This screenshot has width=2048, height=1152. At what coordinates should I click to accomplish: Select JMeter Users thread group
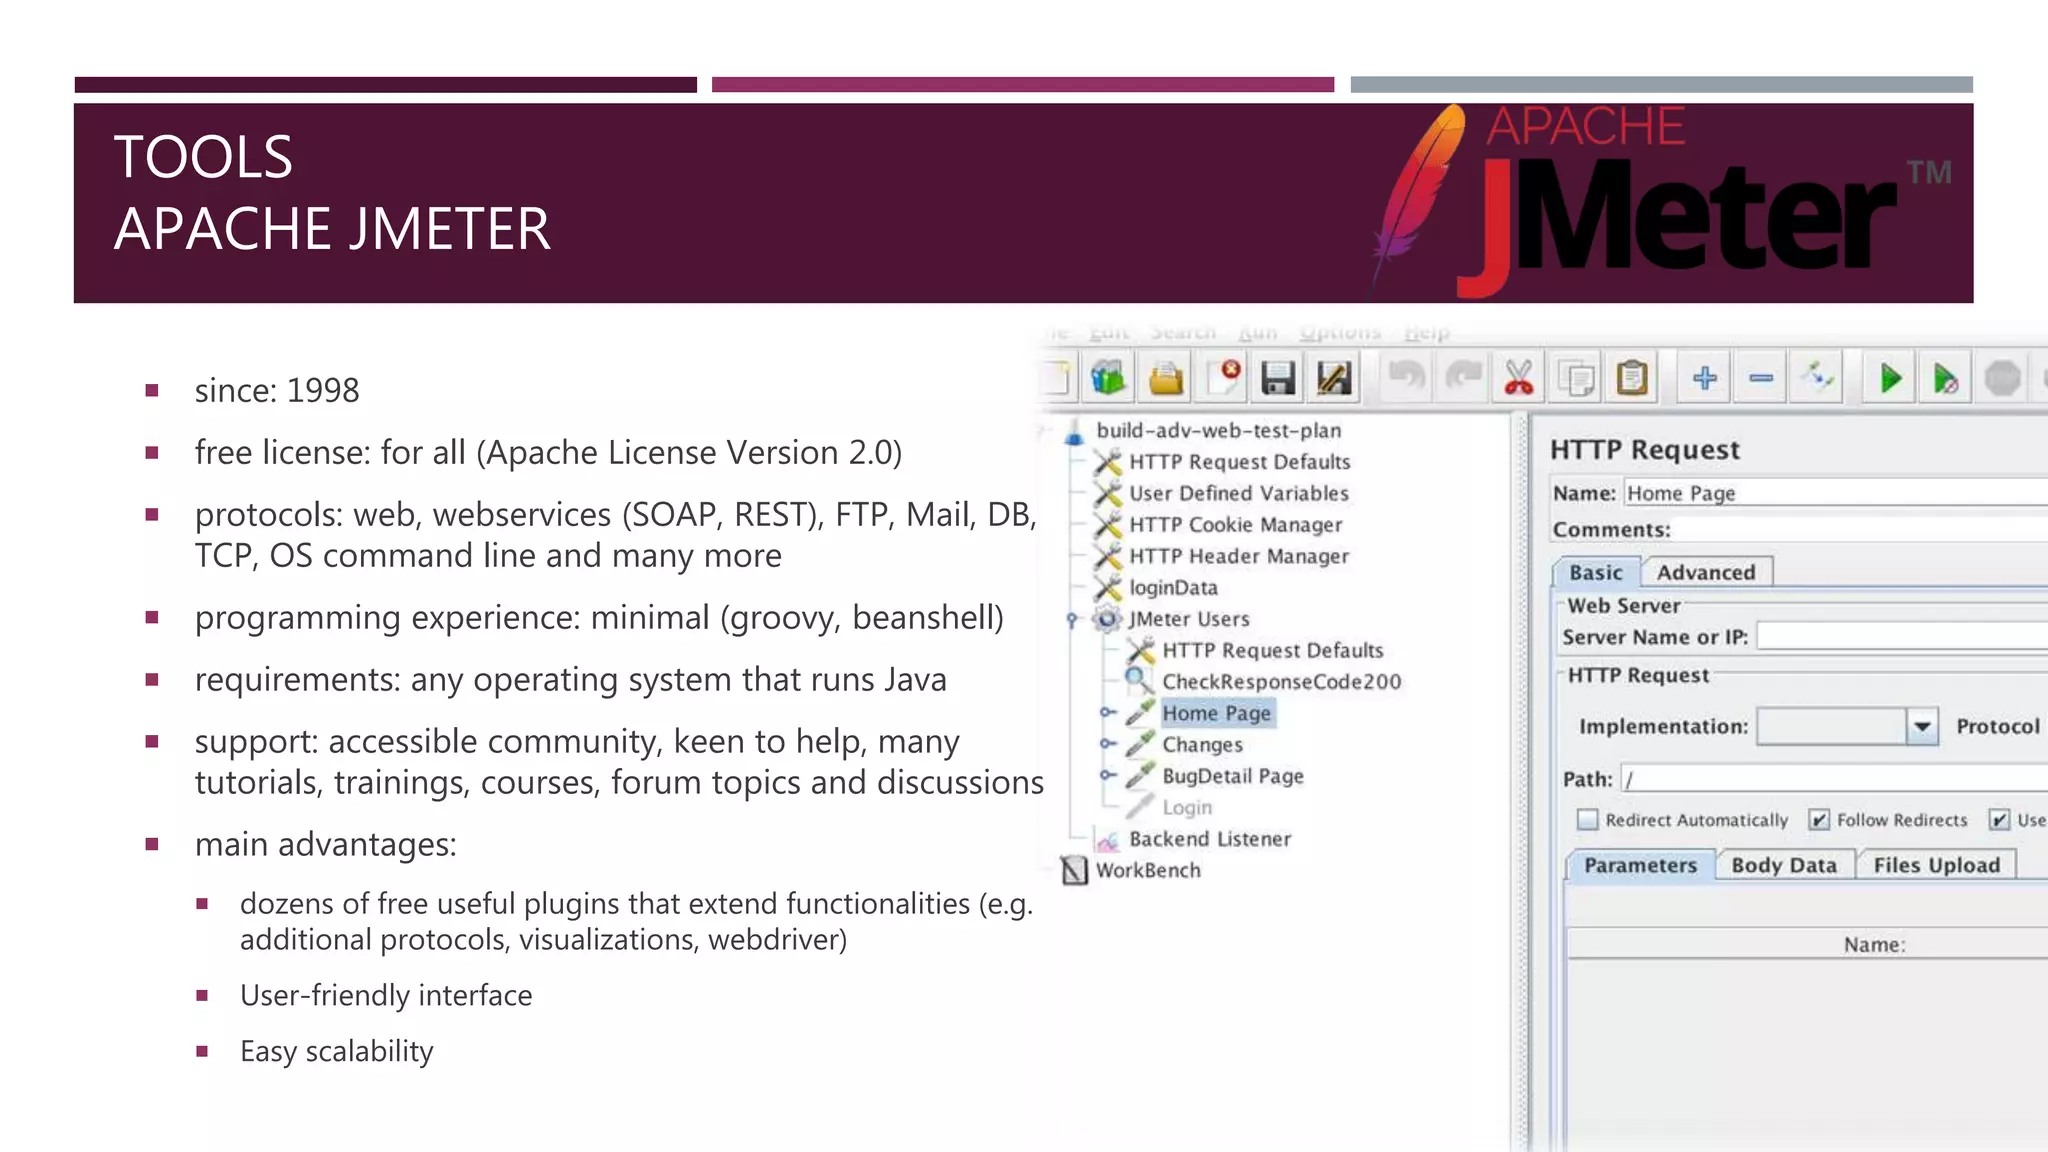point(1189,619)
